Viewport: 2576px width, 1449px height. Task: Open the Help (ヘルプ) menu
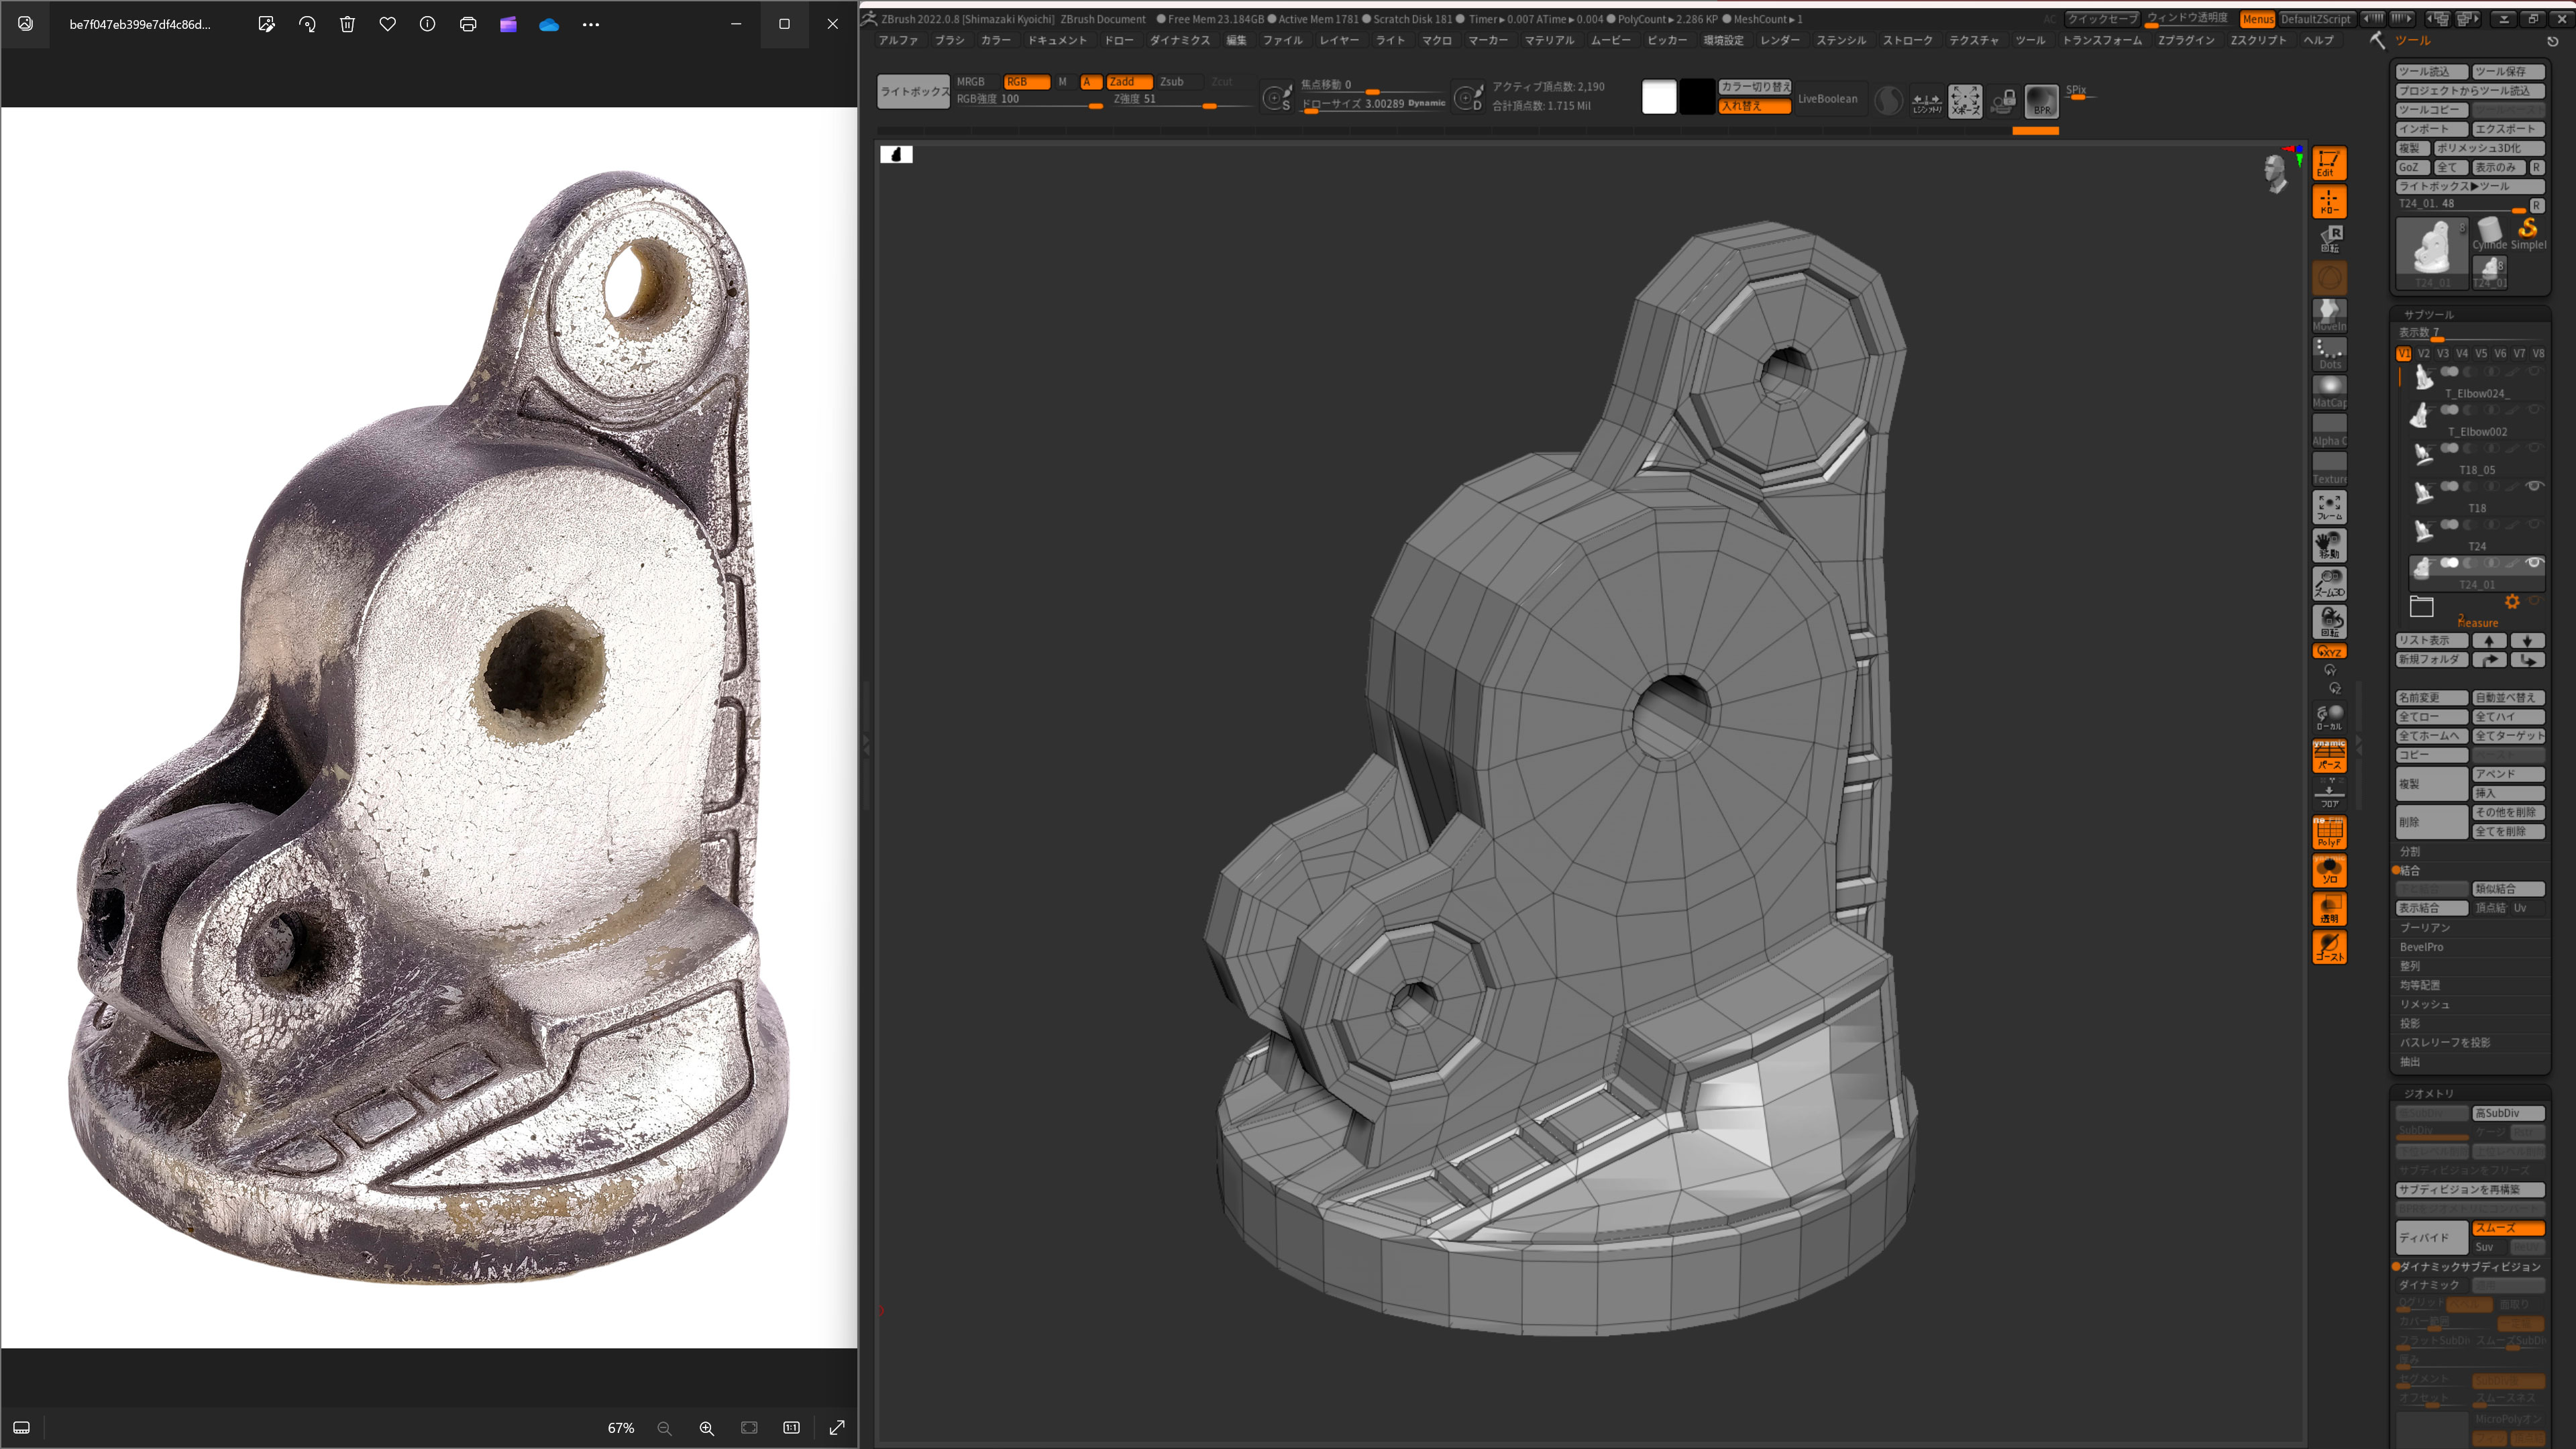point(2318,40)
